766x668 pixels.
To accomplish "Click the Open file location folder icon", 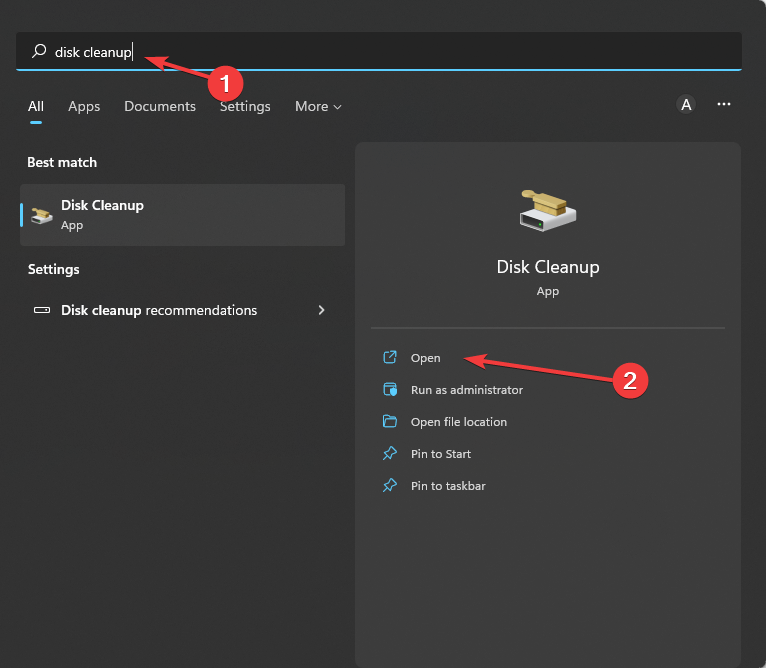I will (x=390, y=421).
